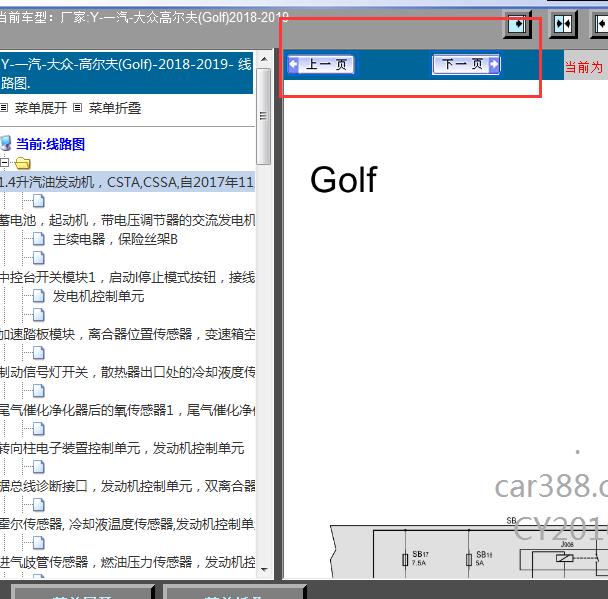Open 制动信号灯开关 entry
The height and width of the screenshot is (599, 608).
(x=127, y=372)
